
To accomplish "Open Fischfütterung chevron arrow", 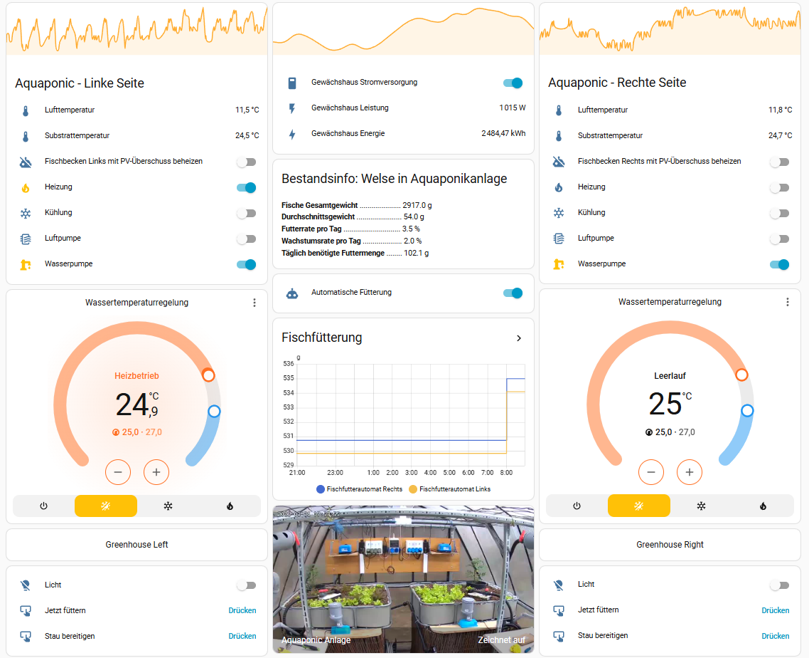I will pyautogui.click(x=519, y=338).
